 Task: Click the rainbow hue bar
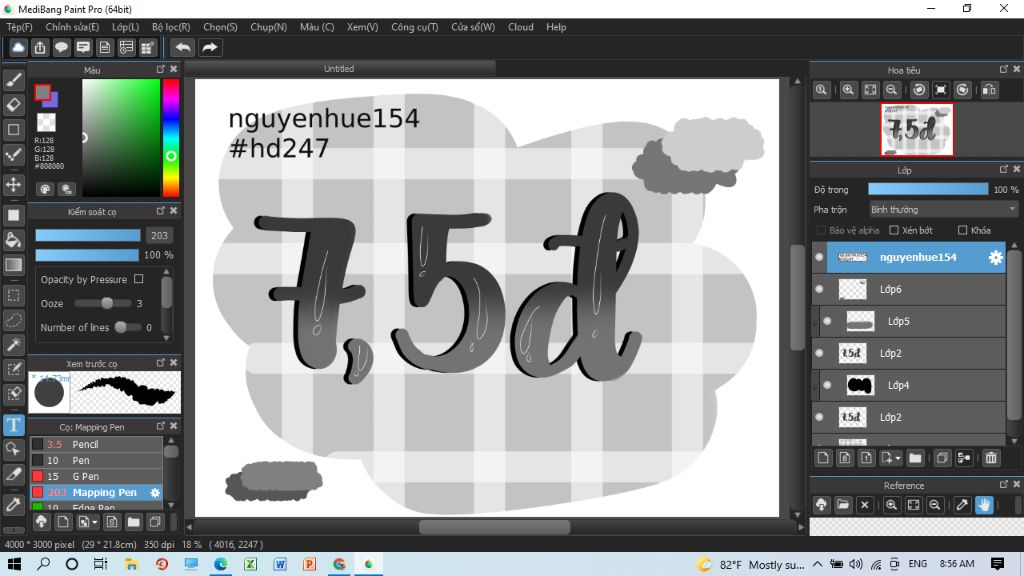170,137
